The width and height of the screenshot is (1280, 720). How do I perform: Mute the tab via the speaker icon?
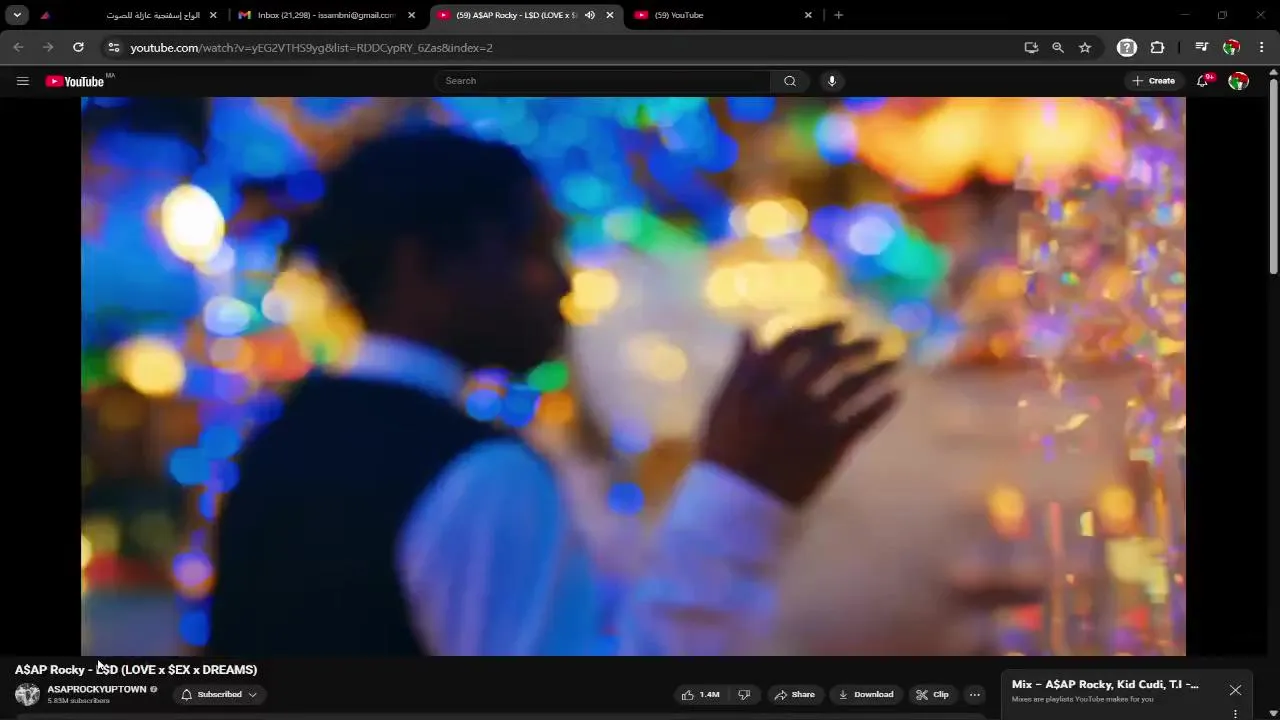coord(589,15)
